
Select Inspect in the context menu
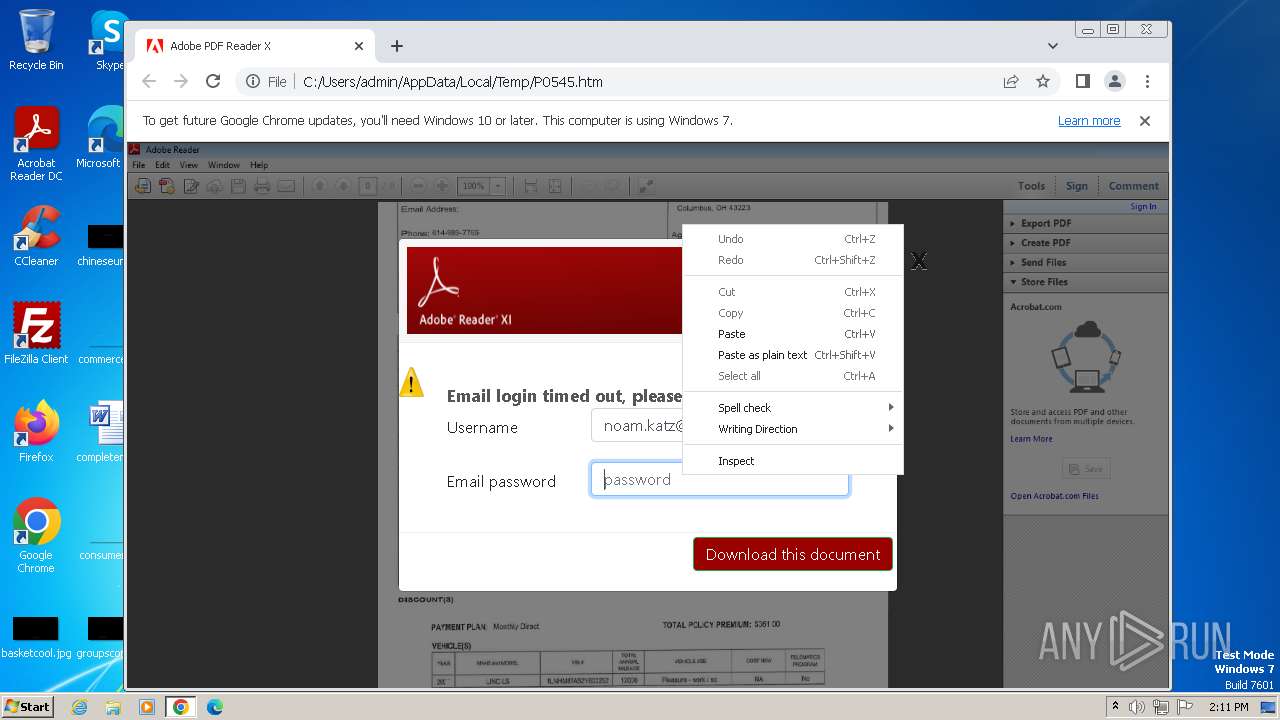pos(793,461)
